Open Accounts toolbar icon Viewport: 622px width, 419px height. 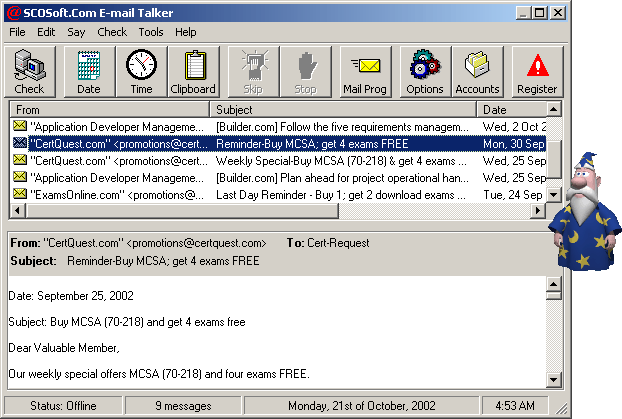pos(477,72)
